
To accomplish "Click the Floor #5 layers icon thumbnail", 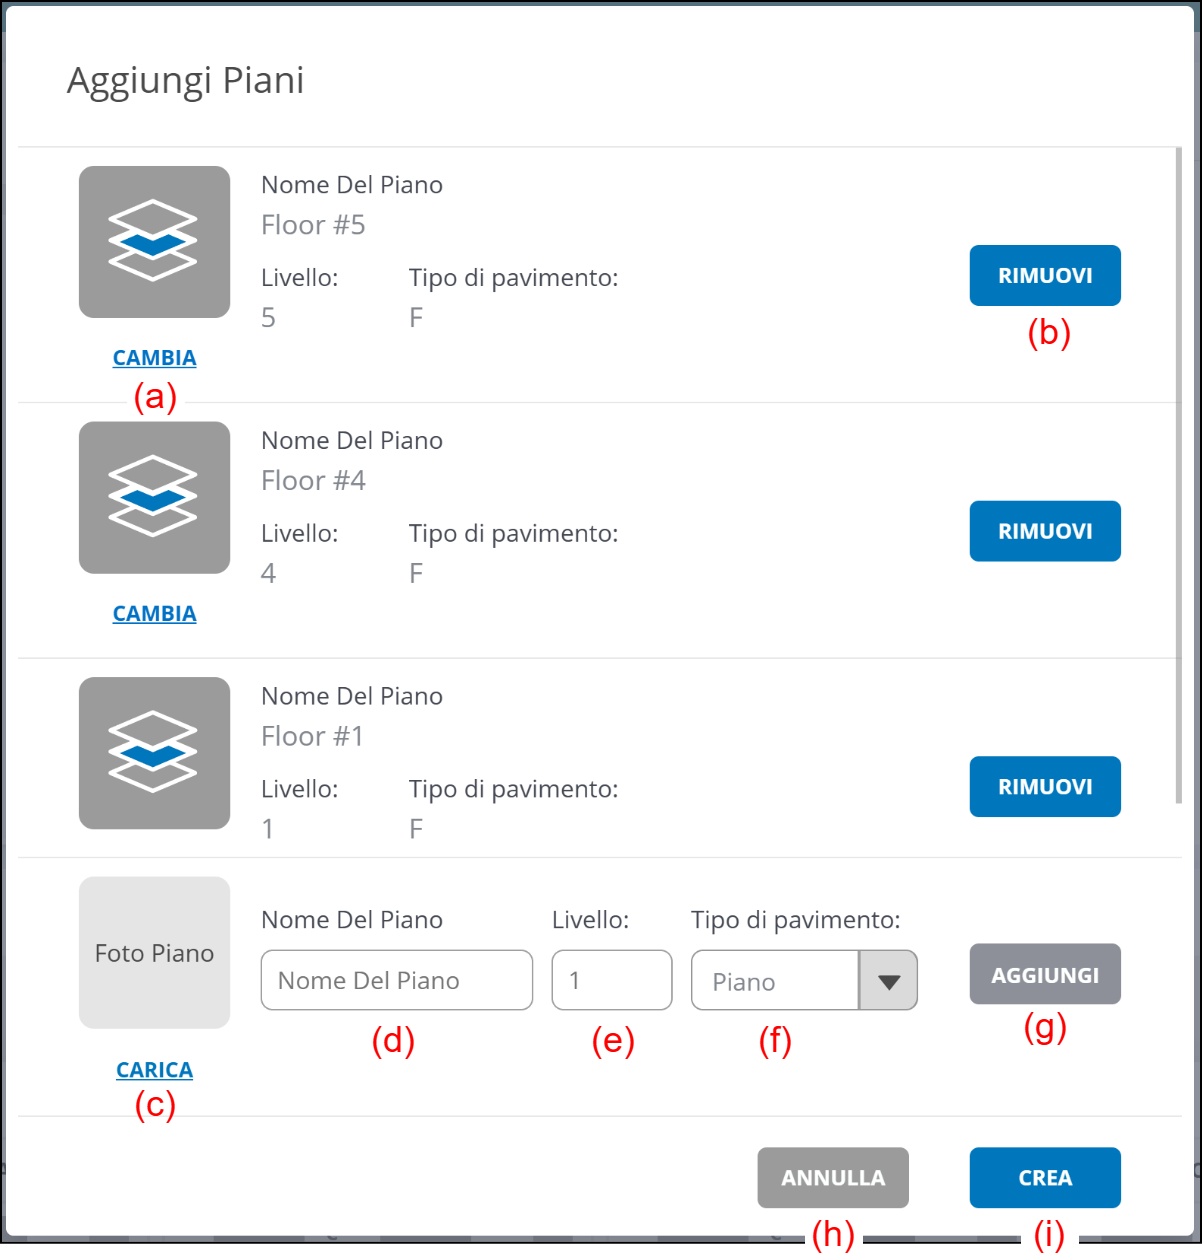I will pyautogui.click(x=154, y=242).
